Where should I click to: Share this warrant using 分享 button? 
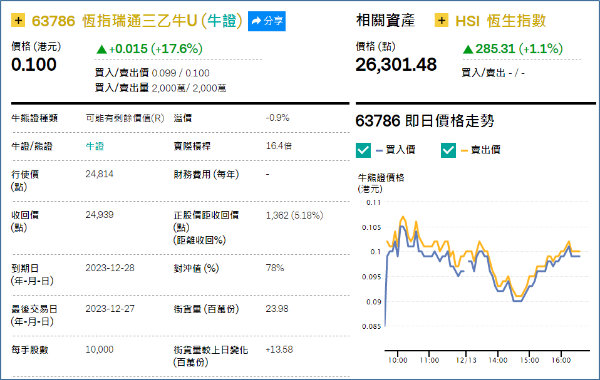pyautogui.click(x=267, y=21)
